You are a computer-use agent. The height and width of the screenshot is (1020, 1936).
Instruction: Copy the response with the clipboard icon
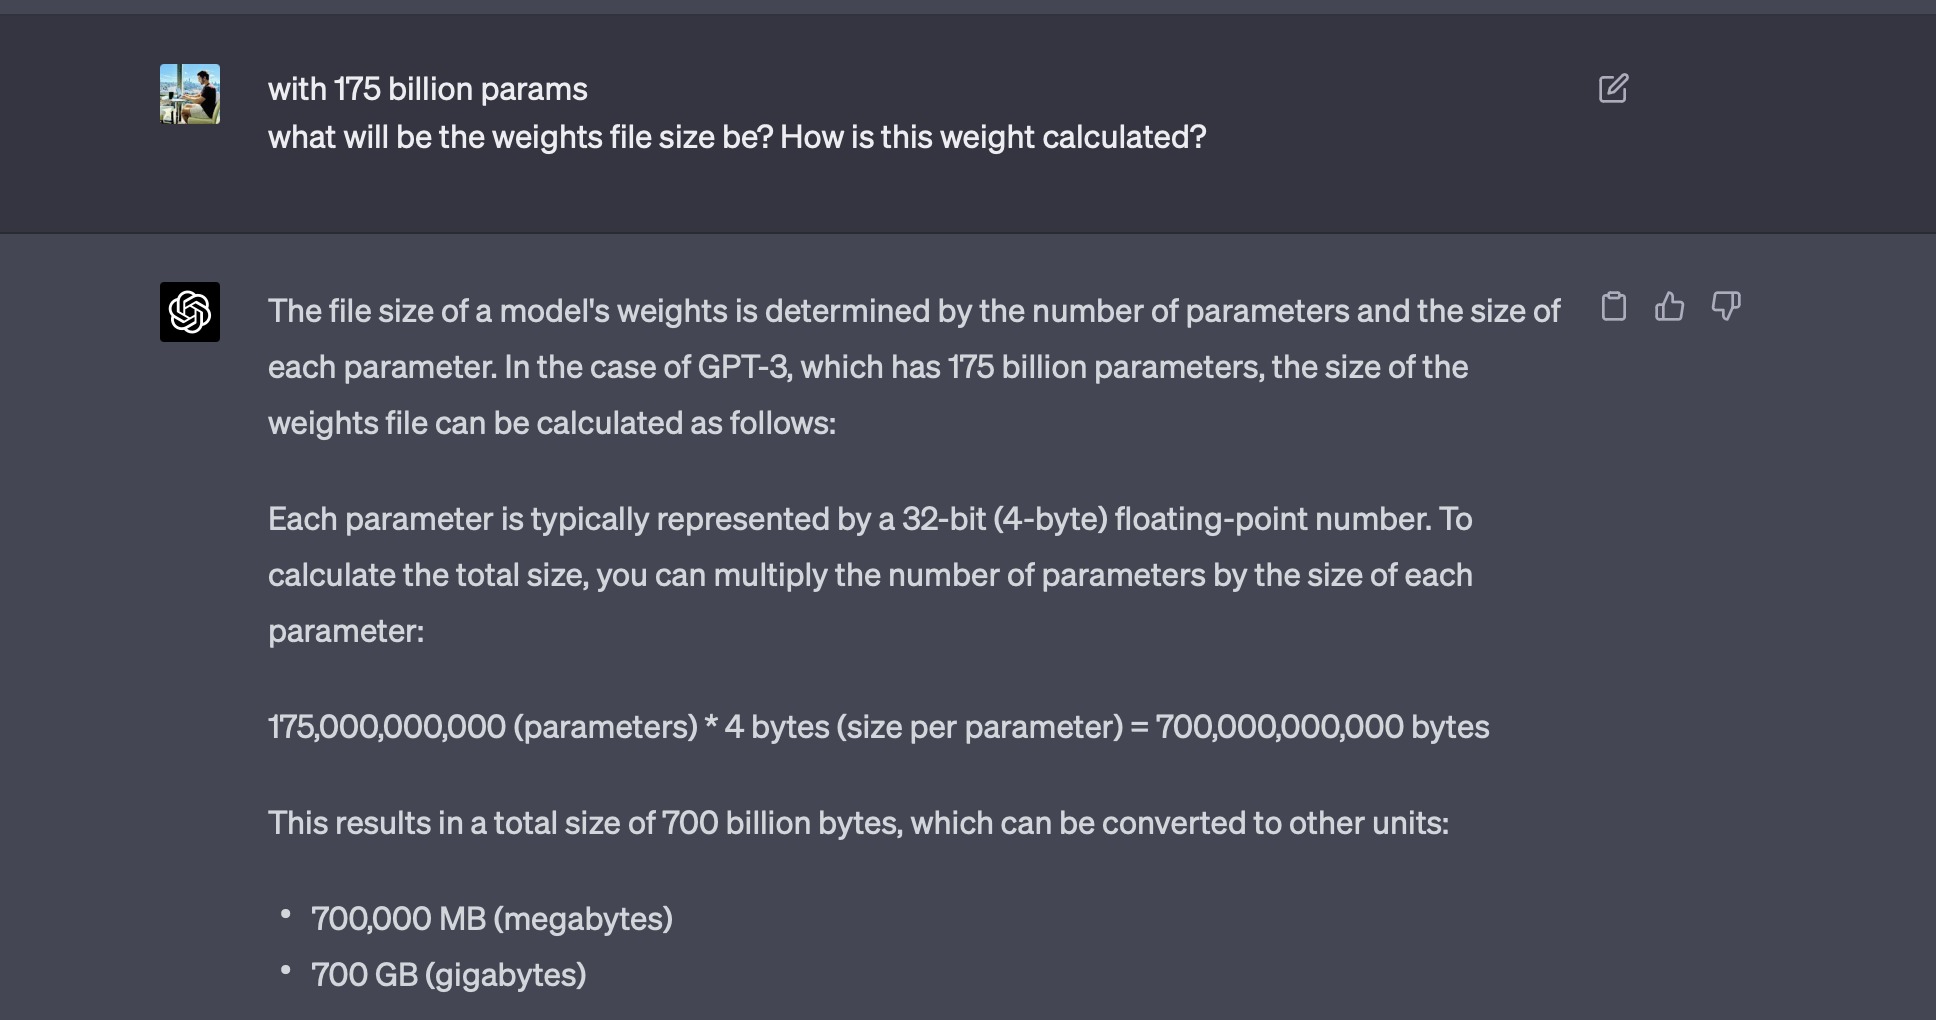click(1613, 306)
